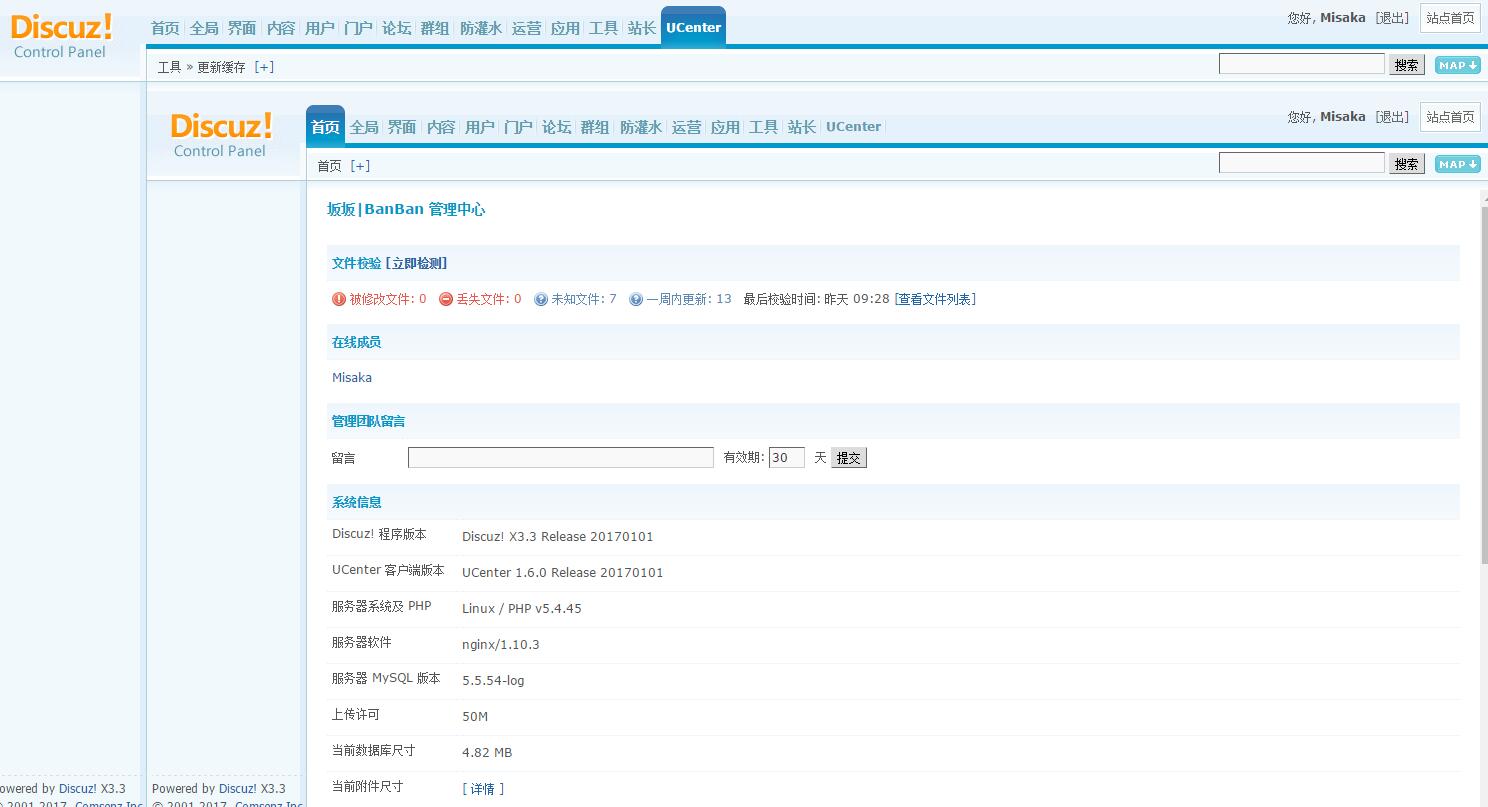Viewport: 1488px width, 807px height.
Task: Focus the 留言 message text field
Action: pyautogui.click(x=561, y=457)
